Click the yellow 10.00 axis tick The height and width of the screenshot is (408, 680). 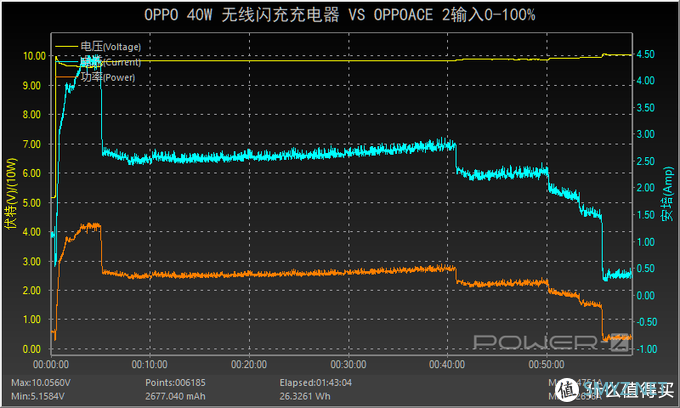click(34, 56)
